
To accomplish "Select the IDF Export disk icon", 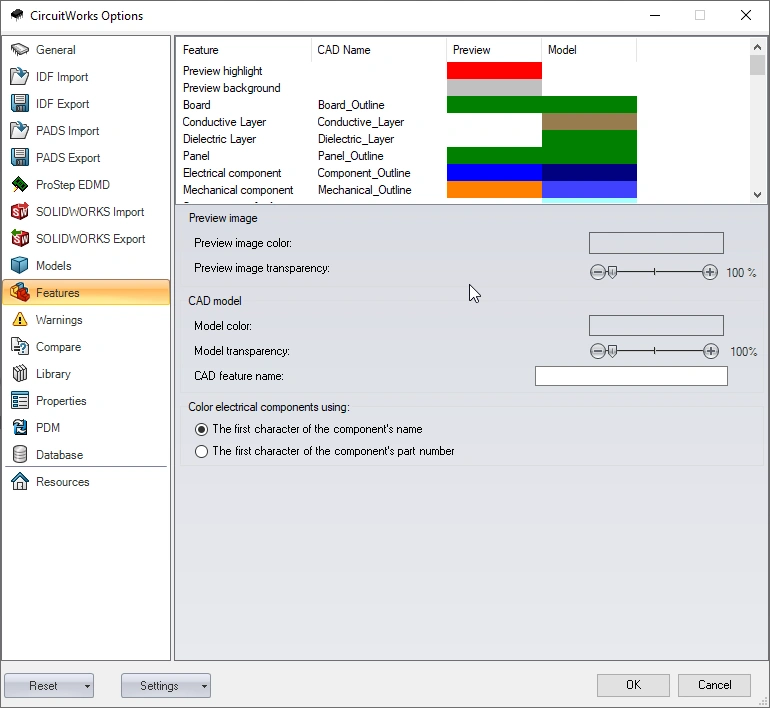I will pyautogui.click(x=20, y=104).
